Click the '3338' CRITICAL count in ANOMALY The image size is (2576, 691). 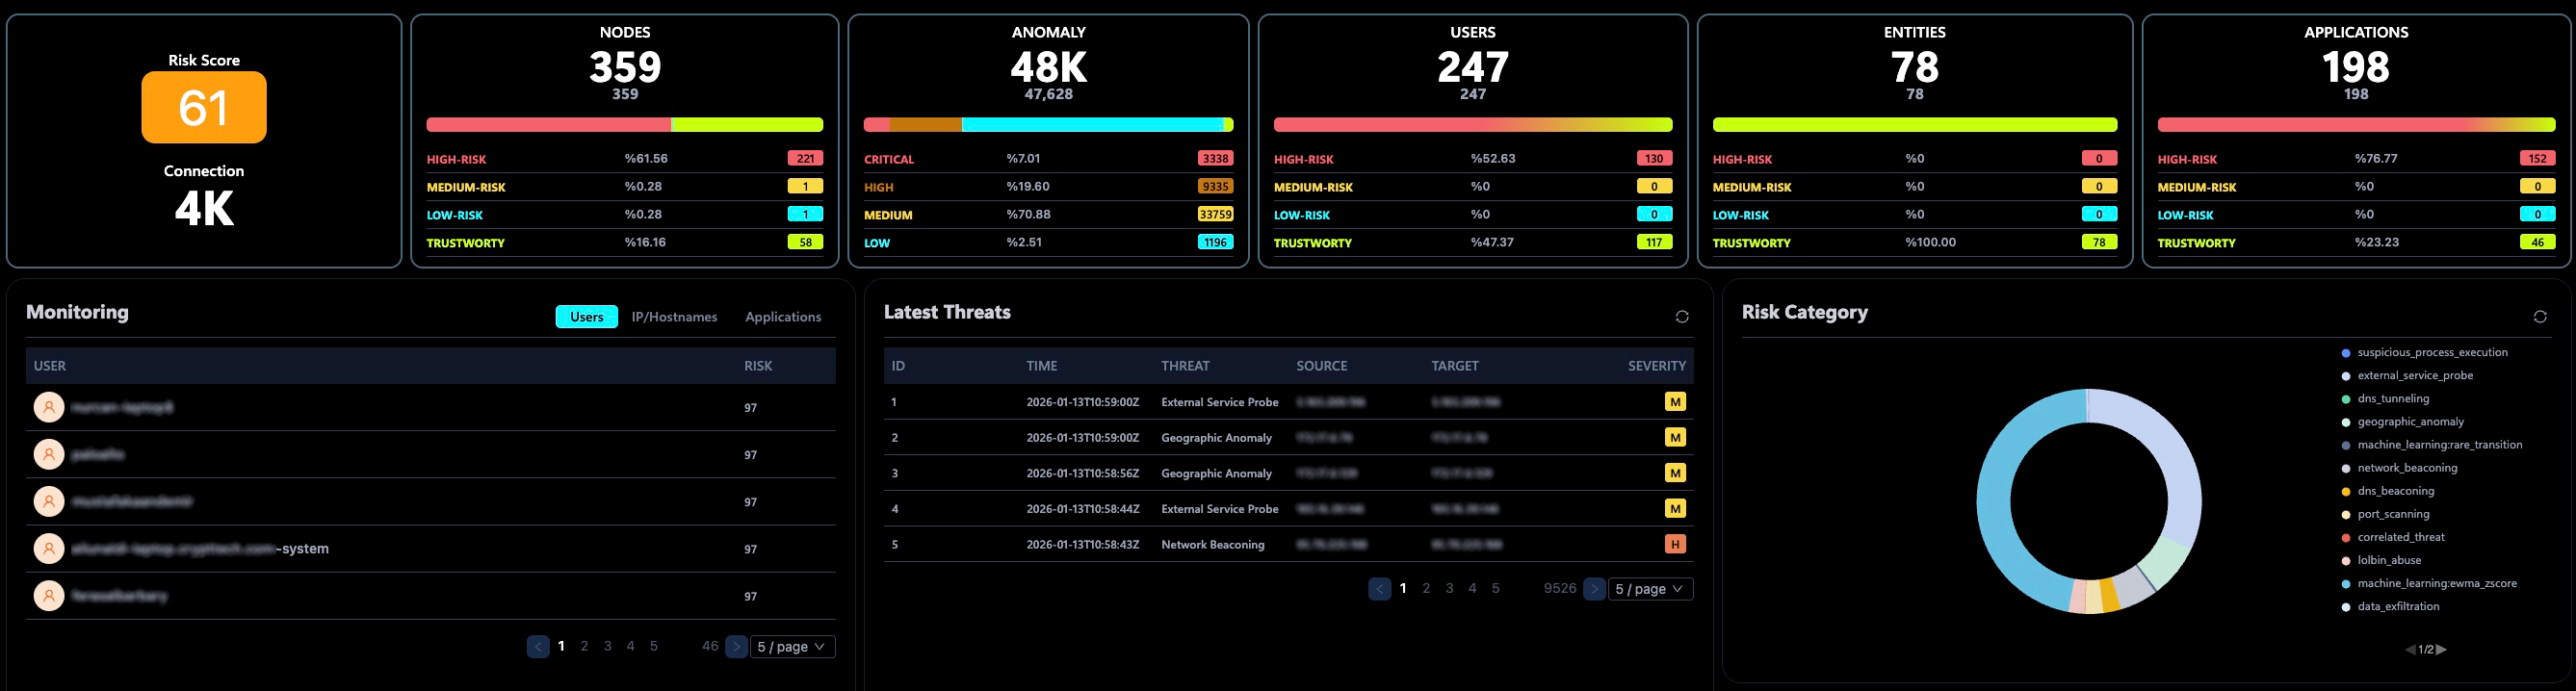click(1215, 159)
